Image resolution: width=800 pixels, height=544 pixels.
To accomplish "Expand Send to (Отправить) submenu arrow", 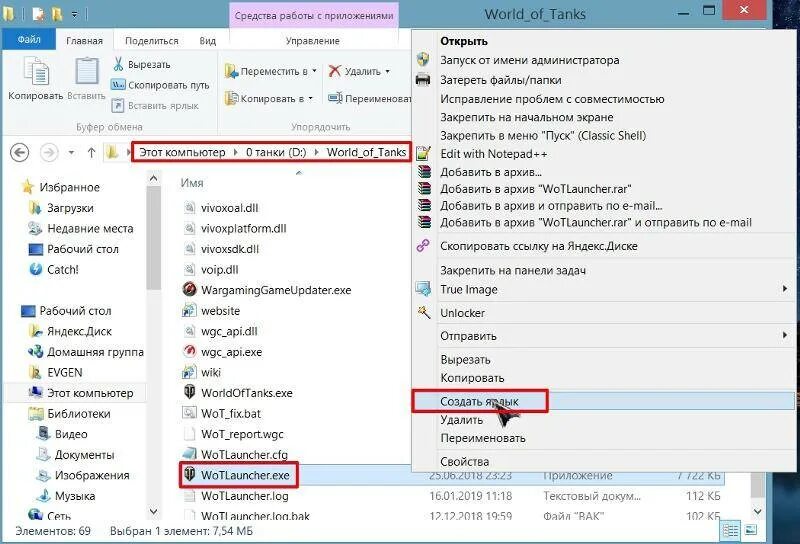I will pos(784,335).
